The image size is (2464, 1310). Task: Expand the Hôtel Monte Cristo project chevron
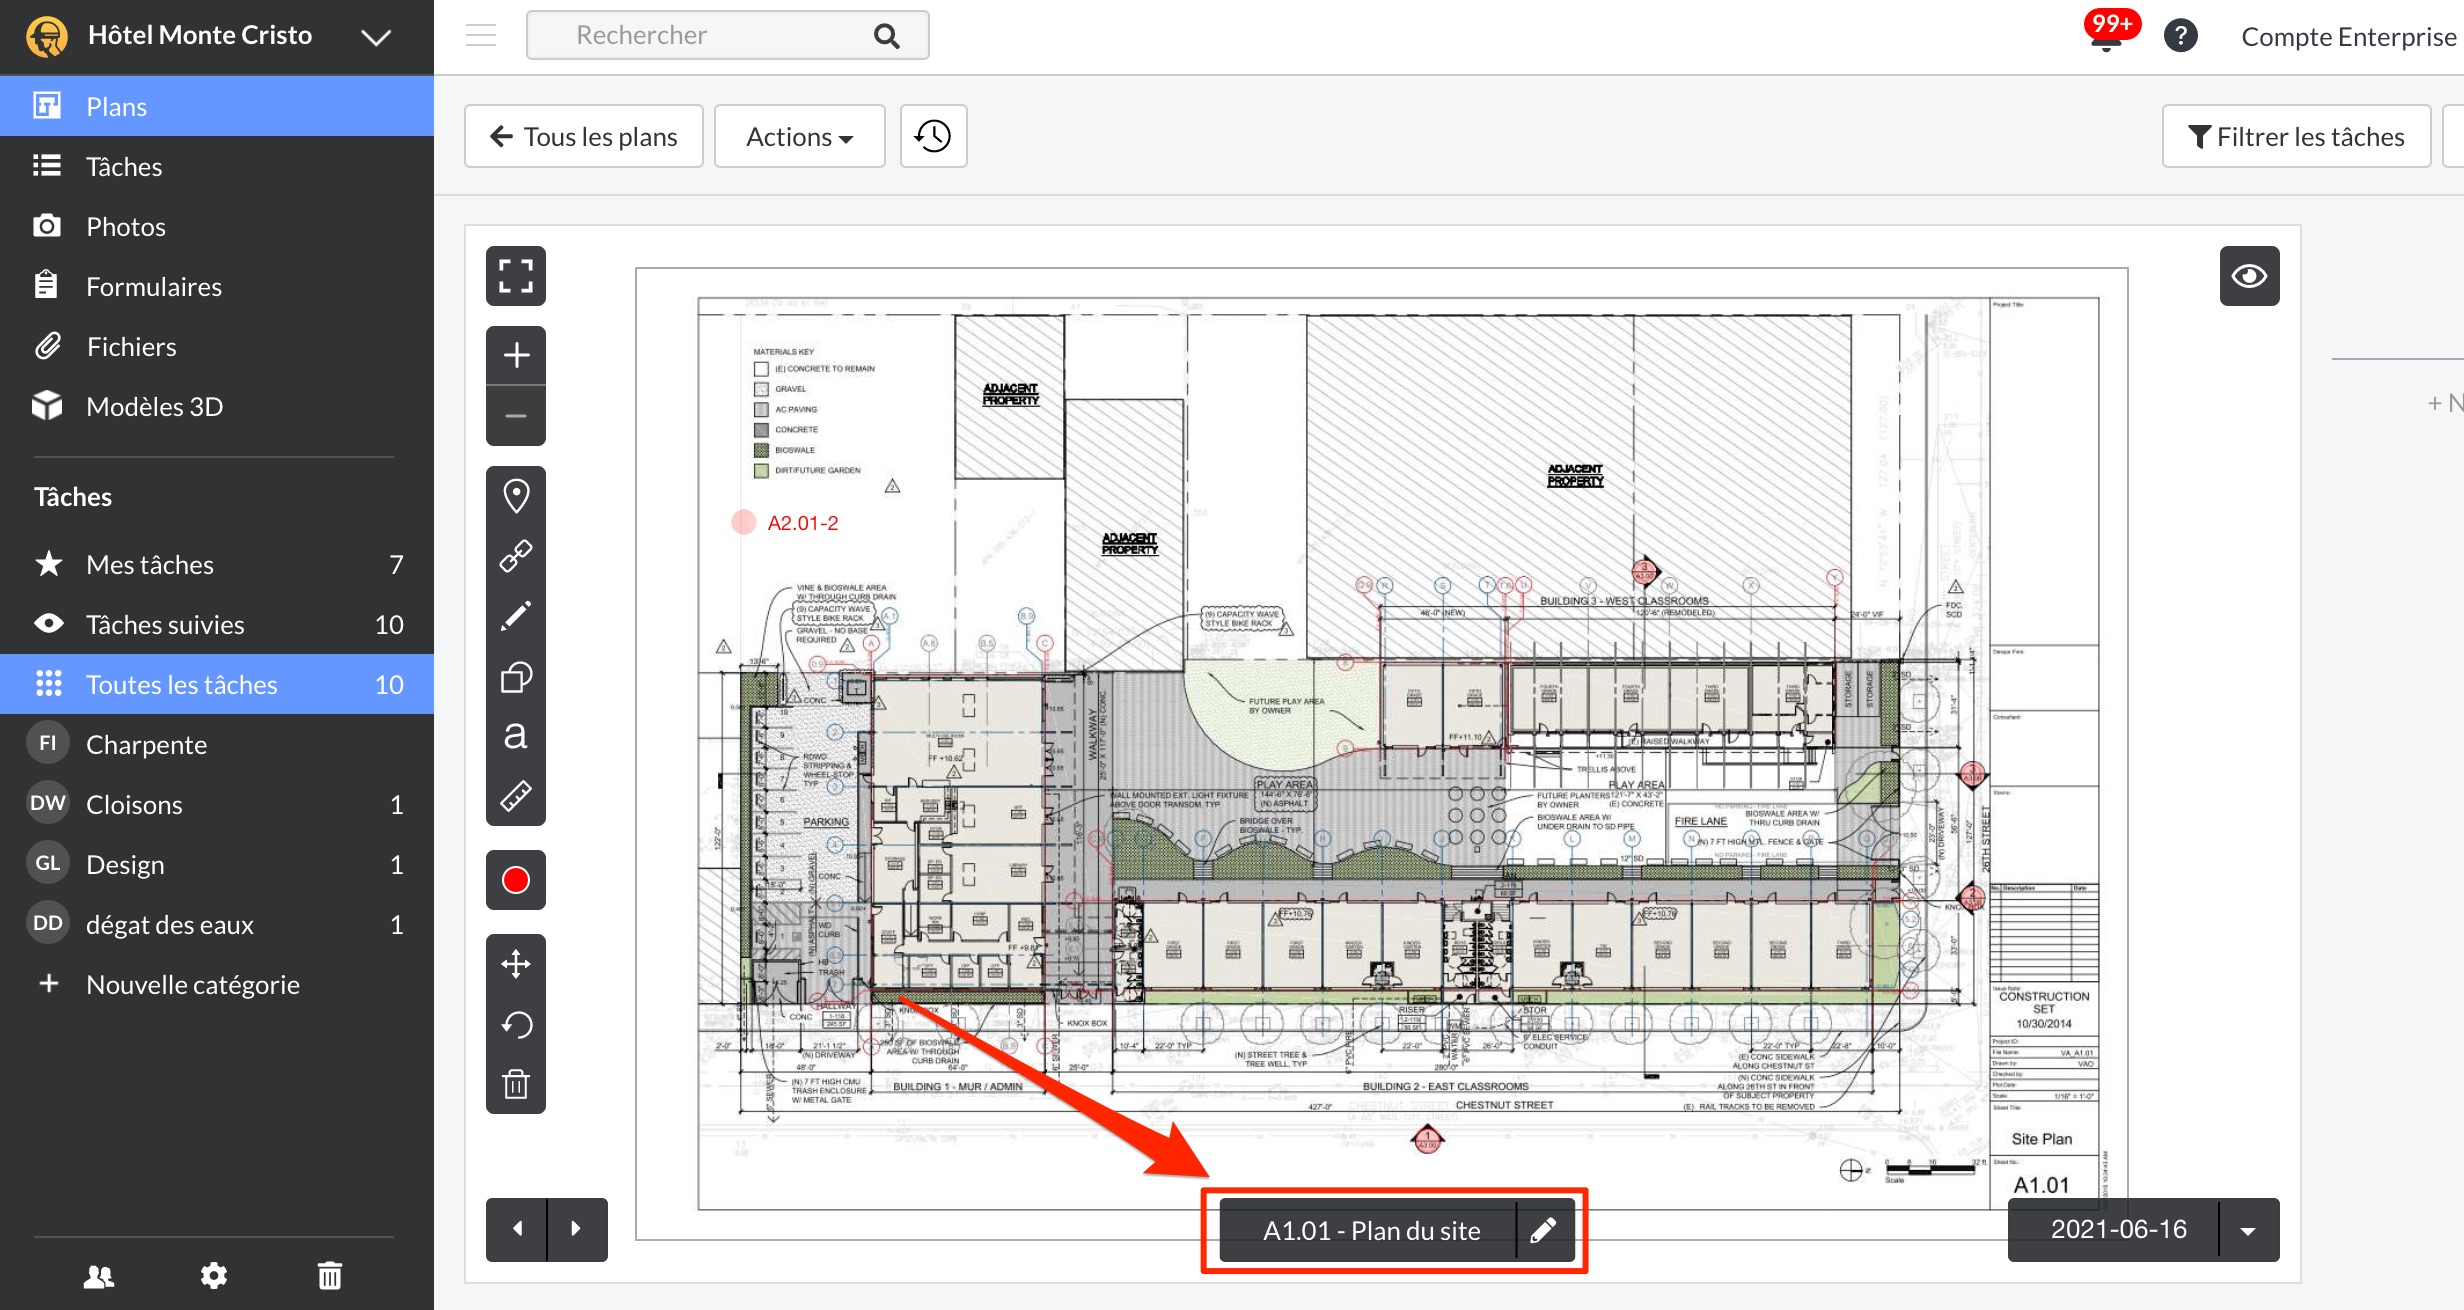tap(376, 38)
